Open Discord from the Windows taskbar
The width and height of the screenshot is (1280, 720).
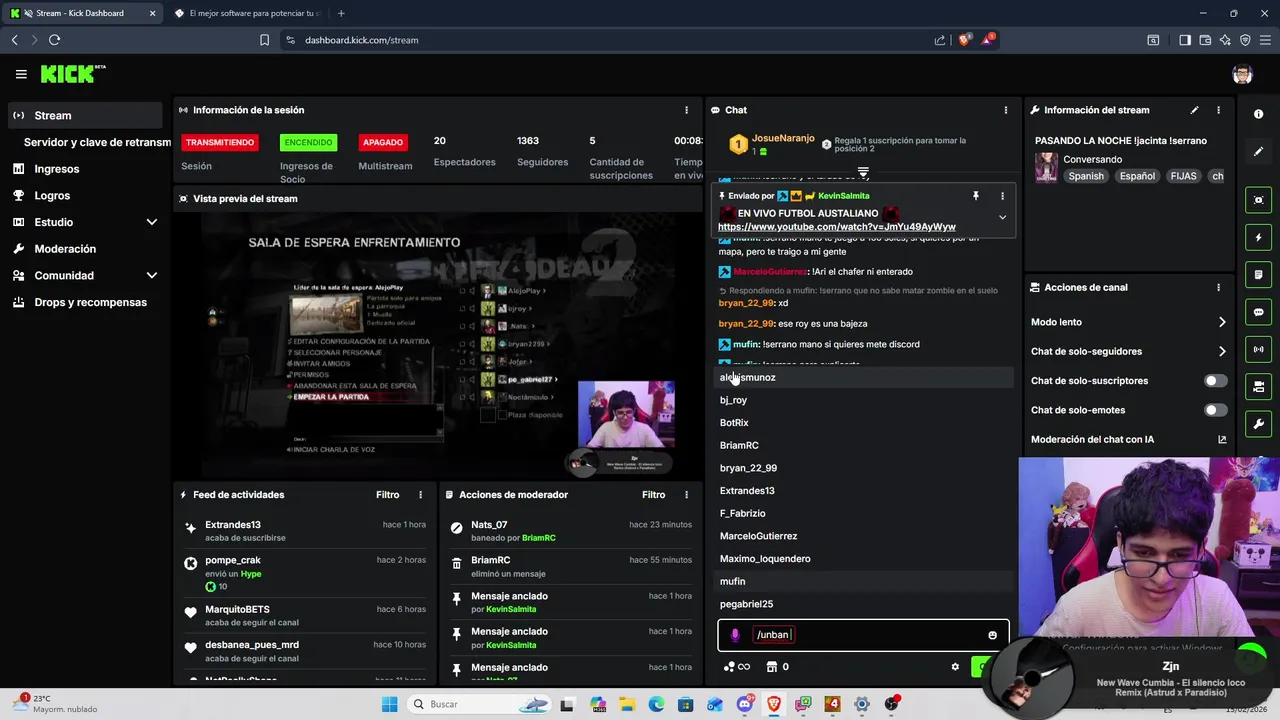744,704
